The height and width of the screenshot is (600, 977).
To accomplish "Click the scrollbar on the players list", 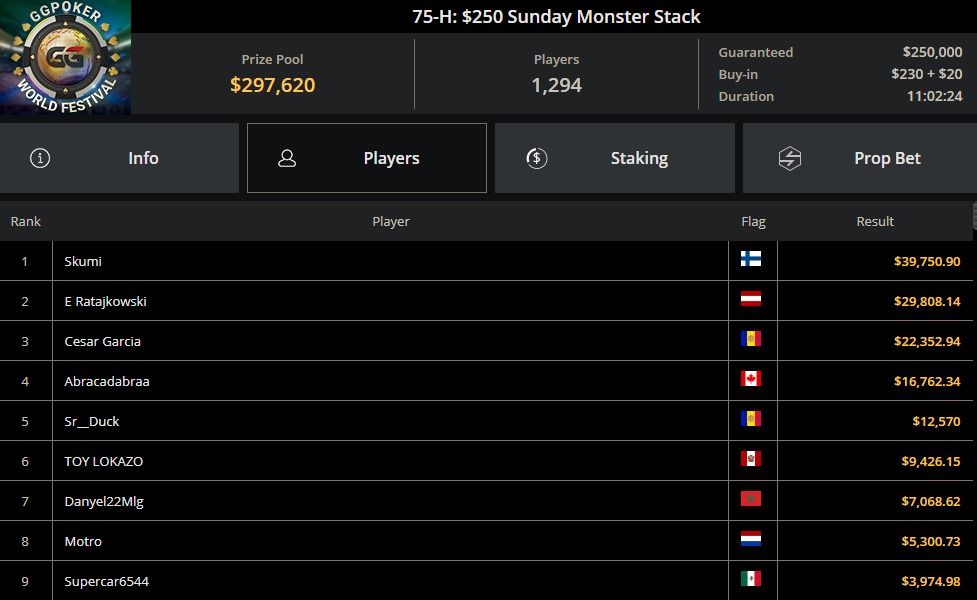I will click(973, 215).
